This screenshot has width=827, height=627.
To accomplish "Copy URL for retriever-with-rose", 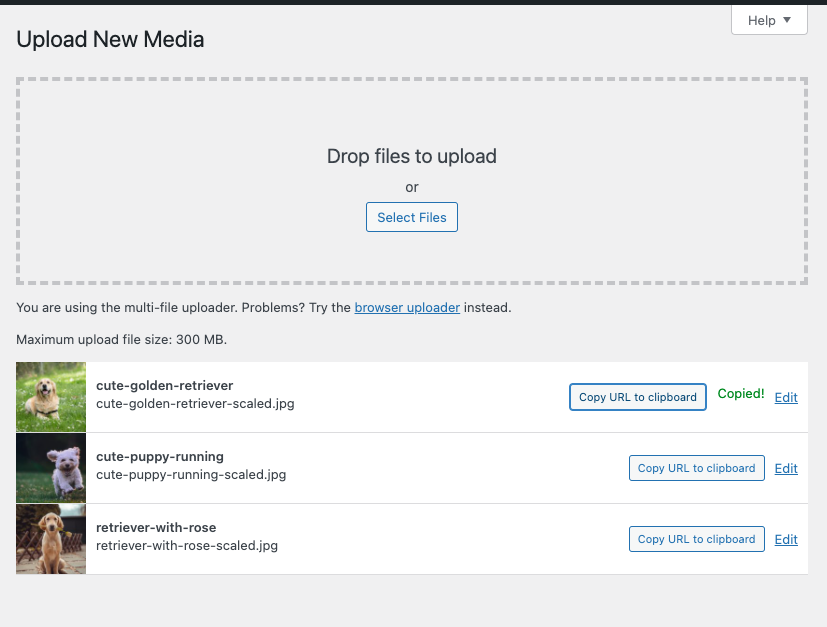I will 696,538.
